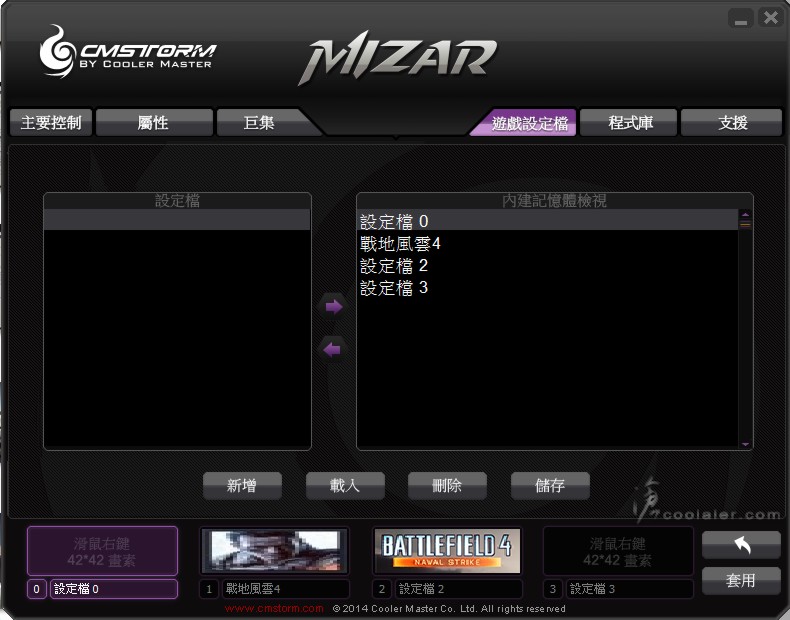Select 戰地風雲4 in onboard memory list

pyautogui.click(x=548, y=244)
